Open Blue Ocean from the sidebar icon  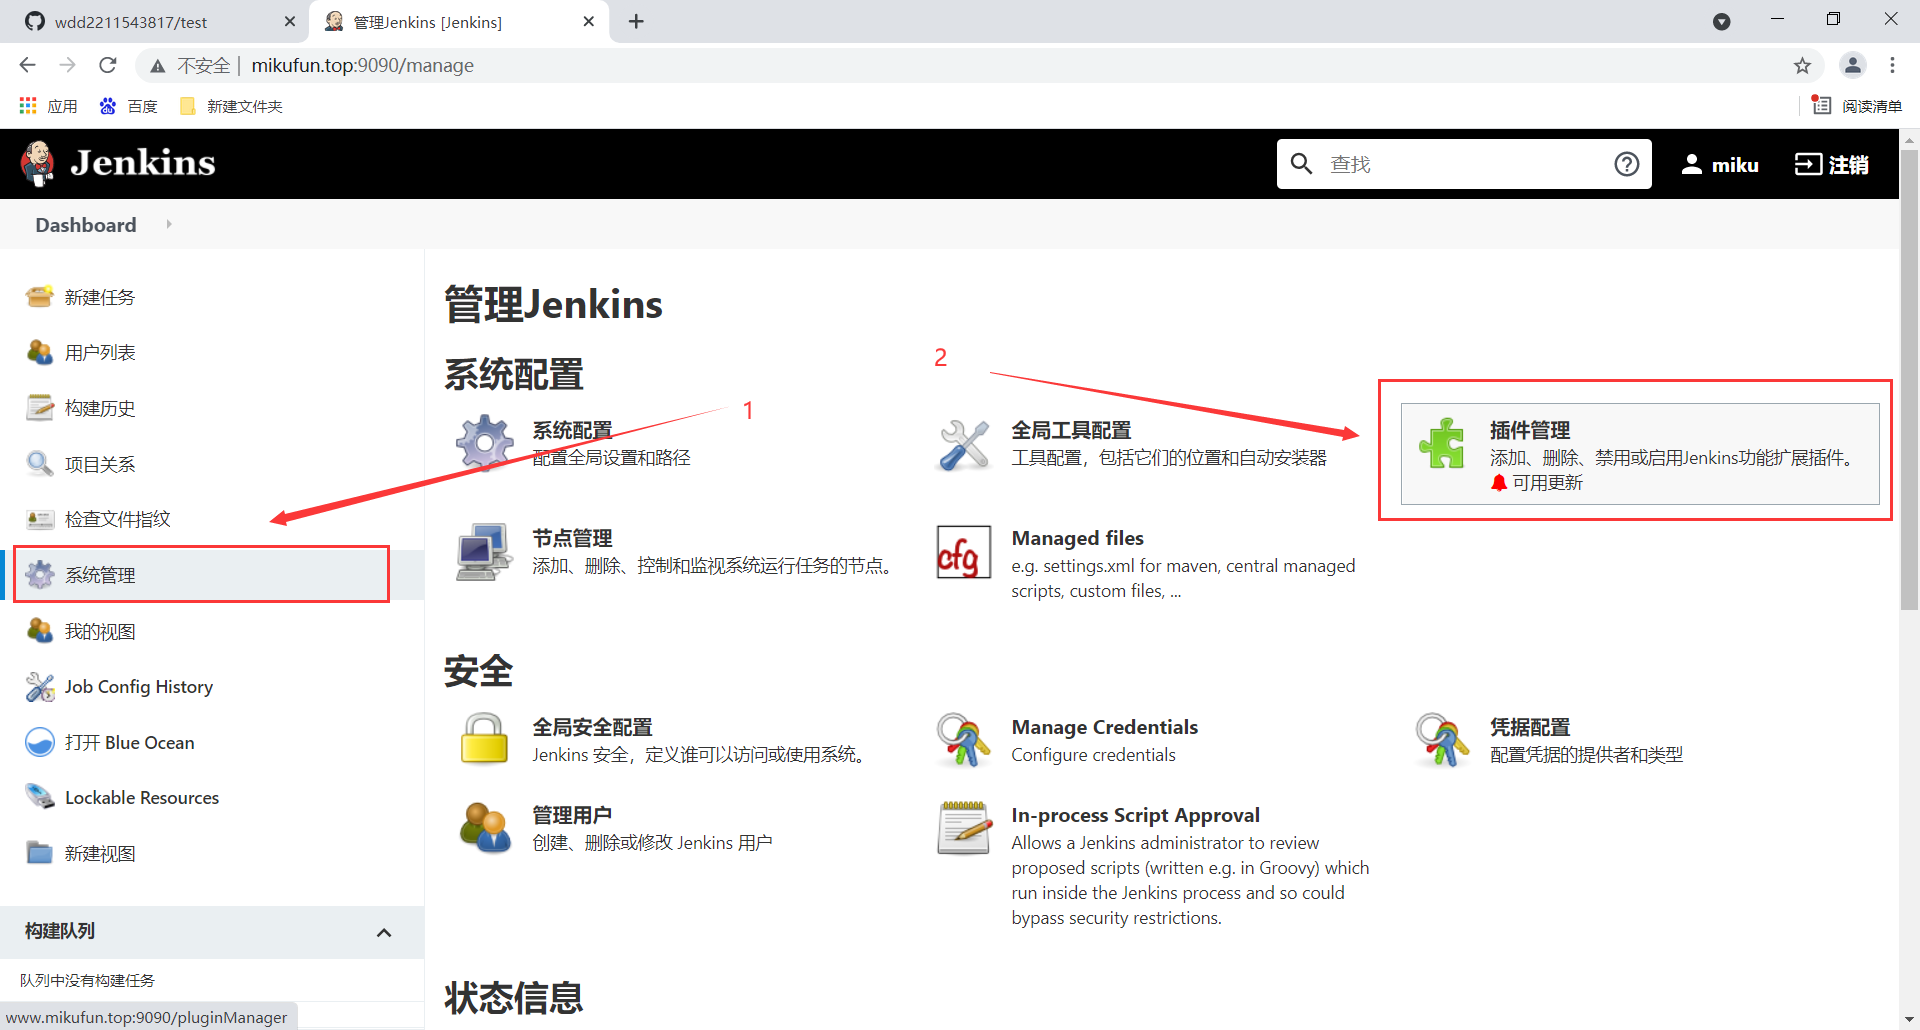(x=39, y=742)
